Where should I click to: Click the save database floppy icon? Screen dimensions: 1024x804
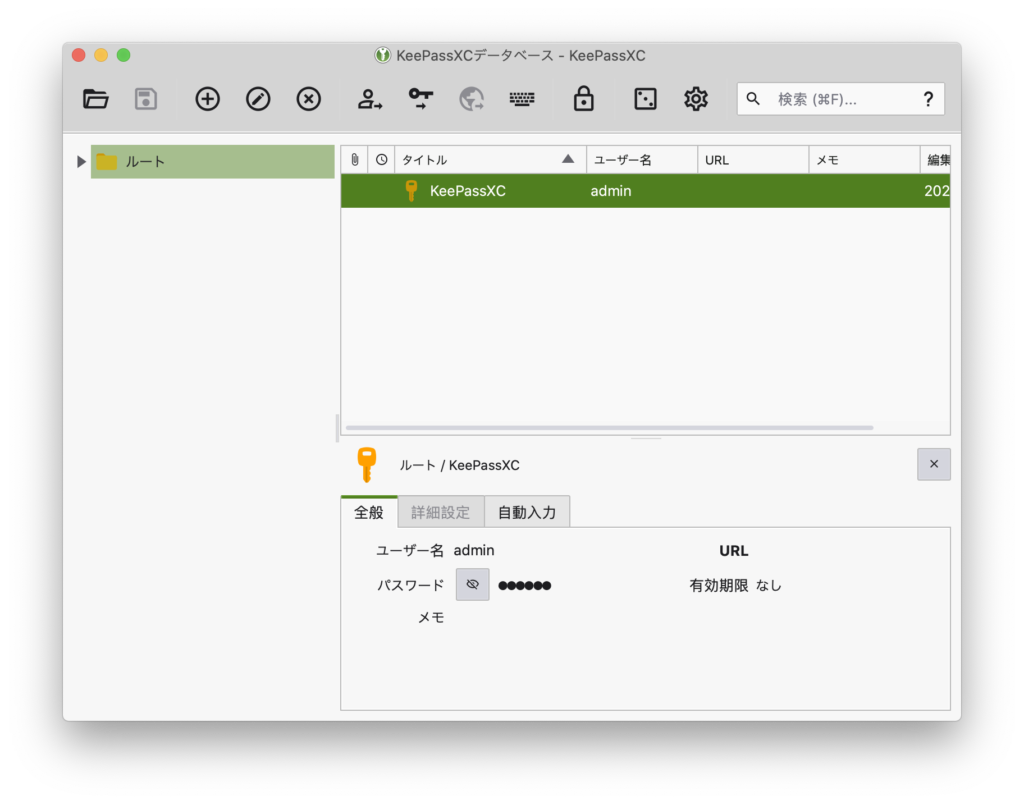click(146, 99)
